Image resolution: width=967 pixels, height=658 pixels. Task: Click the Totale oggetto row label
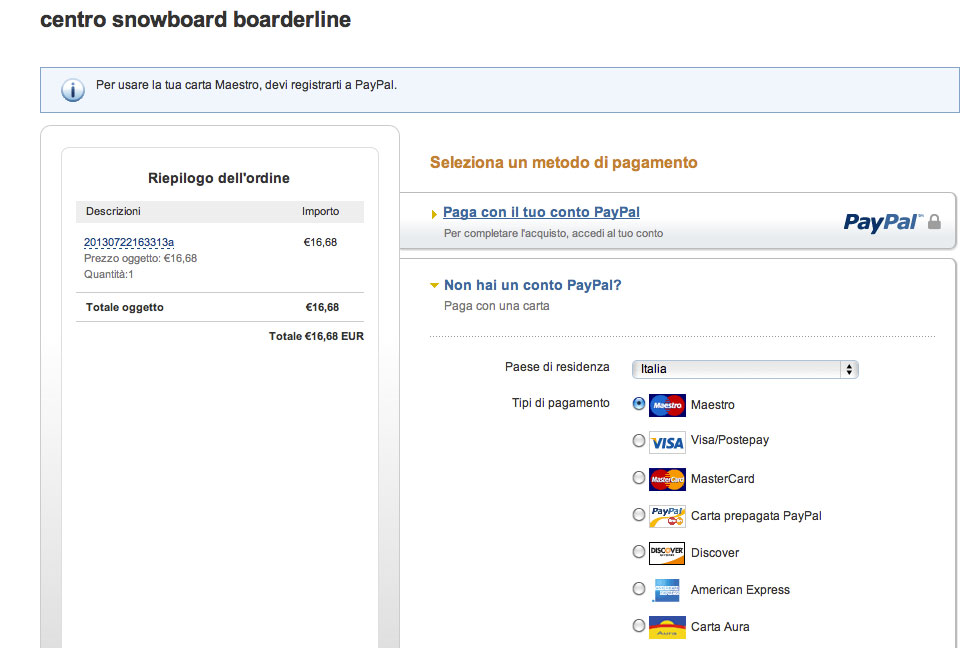[x=125, y=308]
